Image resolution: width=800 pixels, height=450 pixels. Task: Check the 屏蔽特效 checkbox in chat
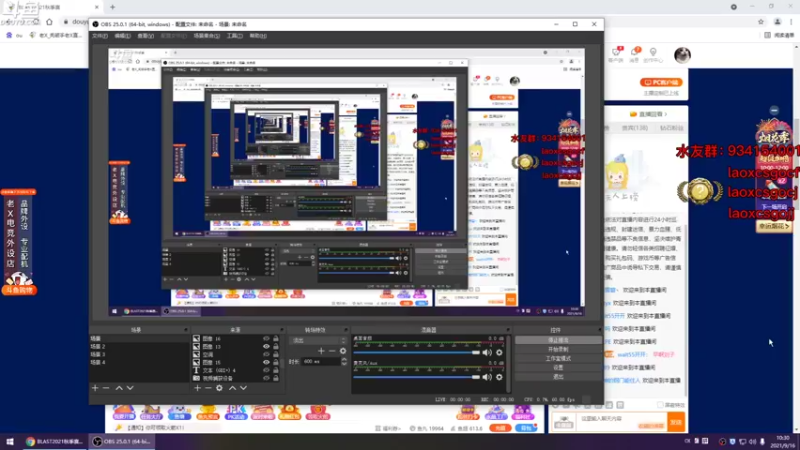pos(660,405)
